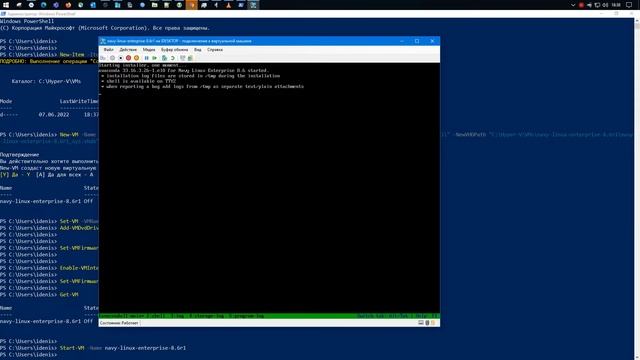Click the VM connection window title bar

(x=269, y=41)
